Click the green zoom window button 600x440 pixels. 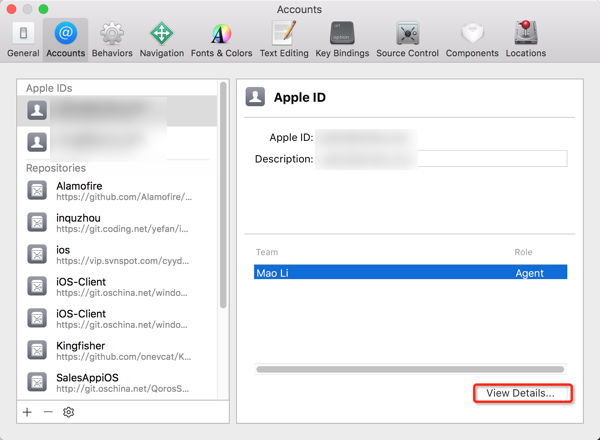tap(43, 9)
